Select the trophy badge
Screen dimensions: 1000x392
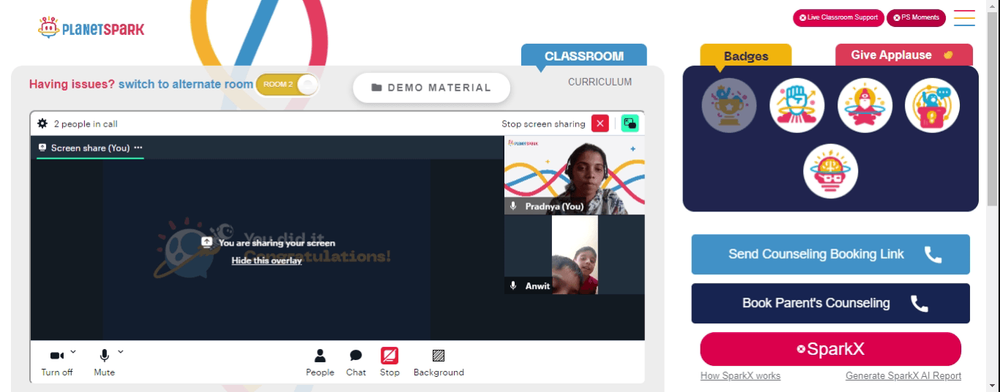(729, 105)
